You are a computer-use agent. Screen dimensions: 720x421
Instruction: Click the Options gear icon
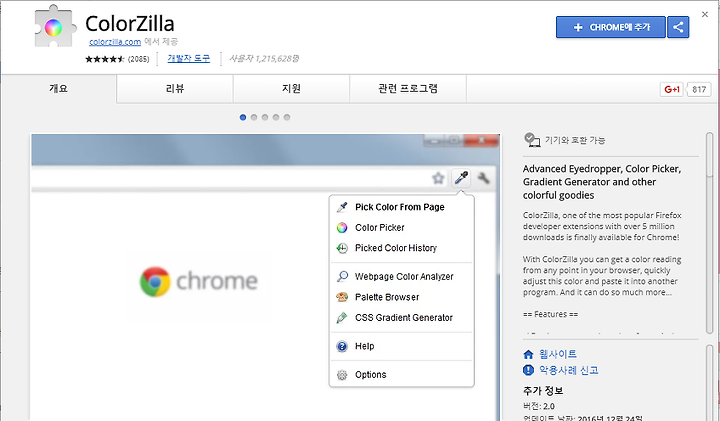(x=342, y=375)
